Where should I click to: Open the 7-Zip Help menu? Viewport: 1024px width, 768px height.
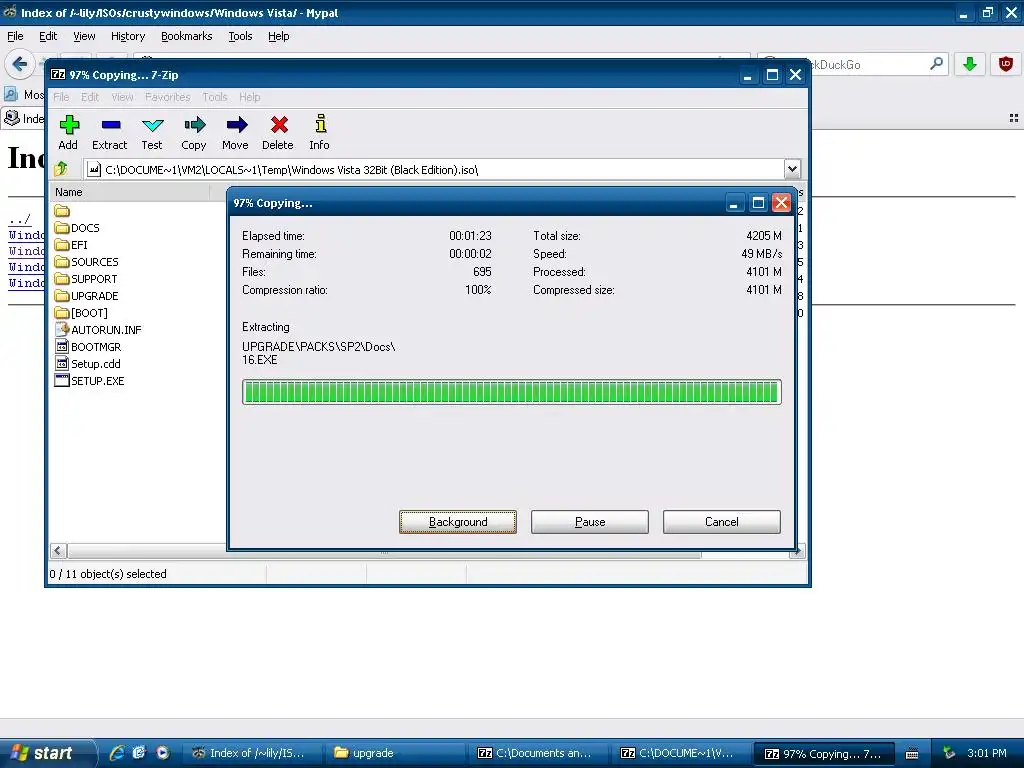coord(249,97)
